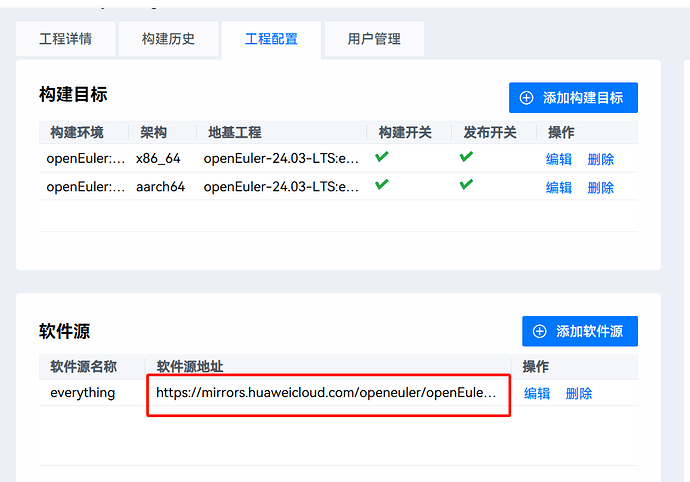
Task: Edit the aarch64 build target
Action: [x=559, y=187]
